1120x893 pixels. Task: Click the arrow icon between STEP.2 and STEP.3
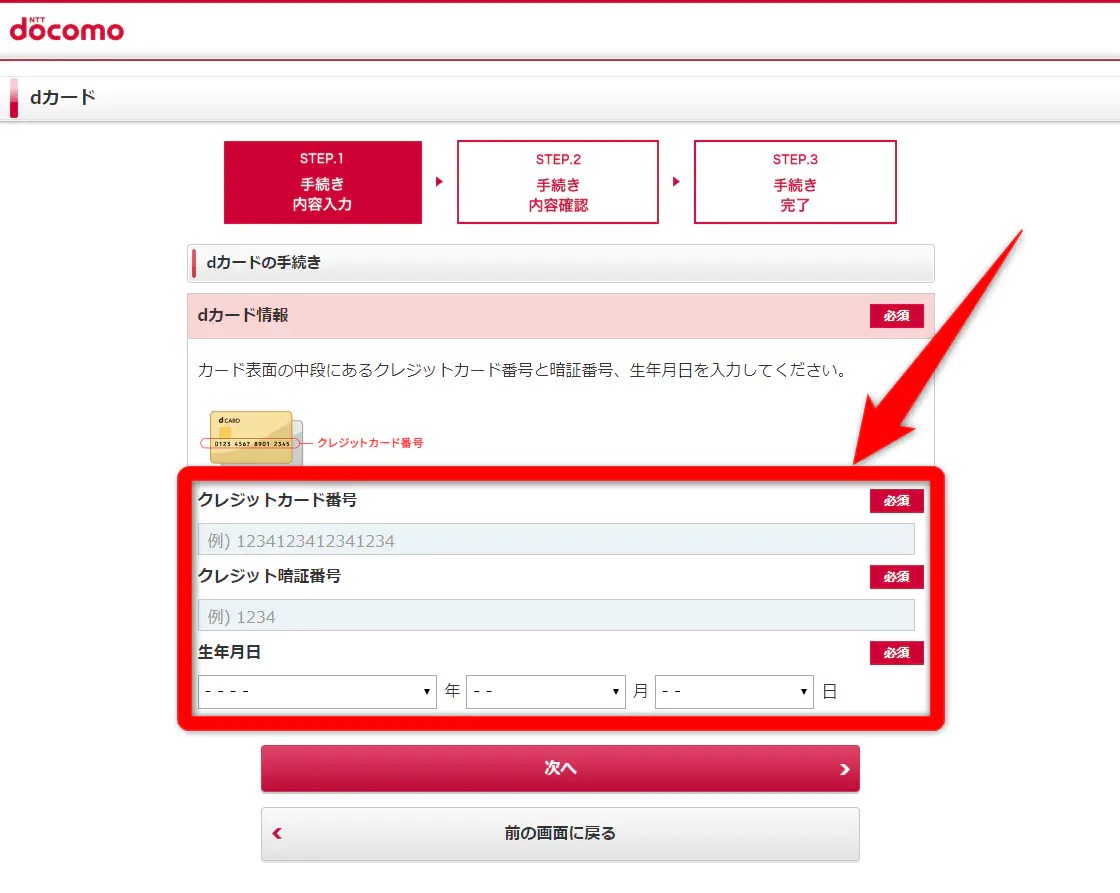pyautogui.click(x=676, y=181)
